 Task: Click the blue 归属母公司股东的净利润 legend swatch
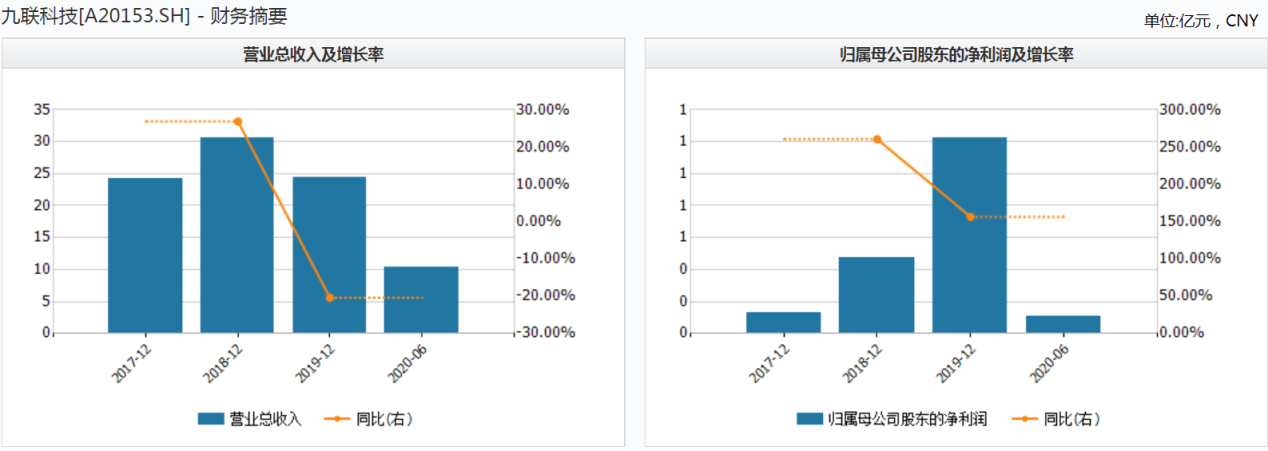click(x=810, y=419)
